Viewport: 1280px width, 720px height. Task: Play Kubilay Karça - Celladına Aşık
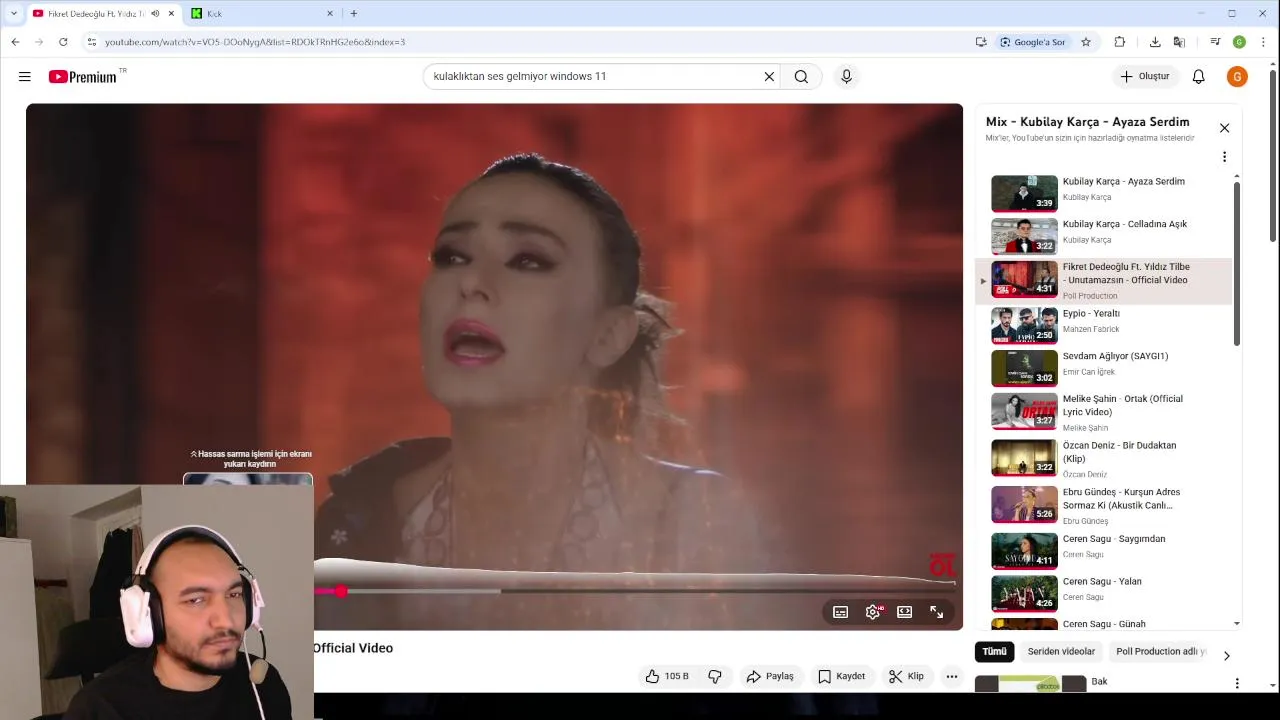pyautogui.click(x=1104, y=236)
